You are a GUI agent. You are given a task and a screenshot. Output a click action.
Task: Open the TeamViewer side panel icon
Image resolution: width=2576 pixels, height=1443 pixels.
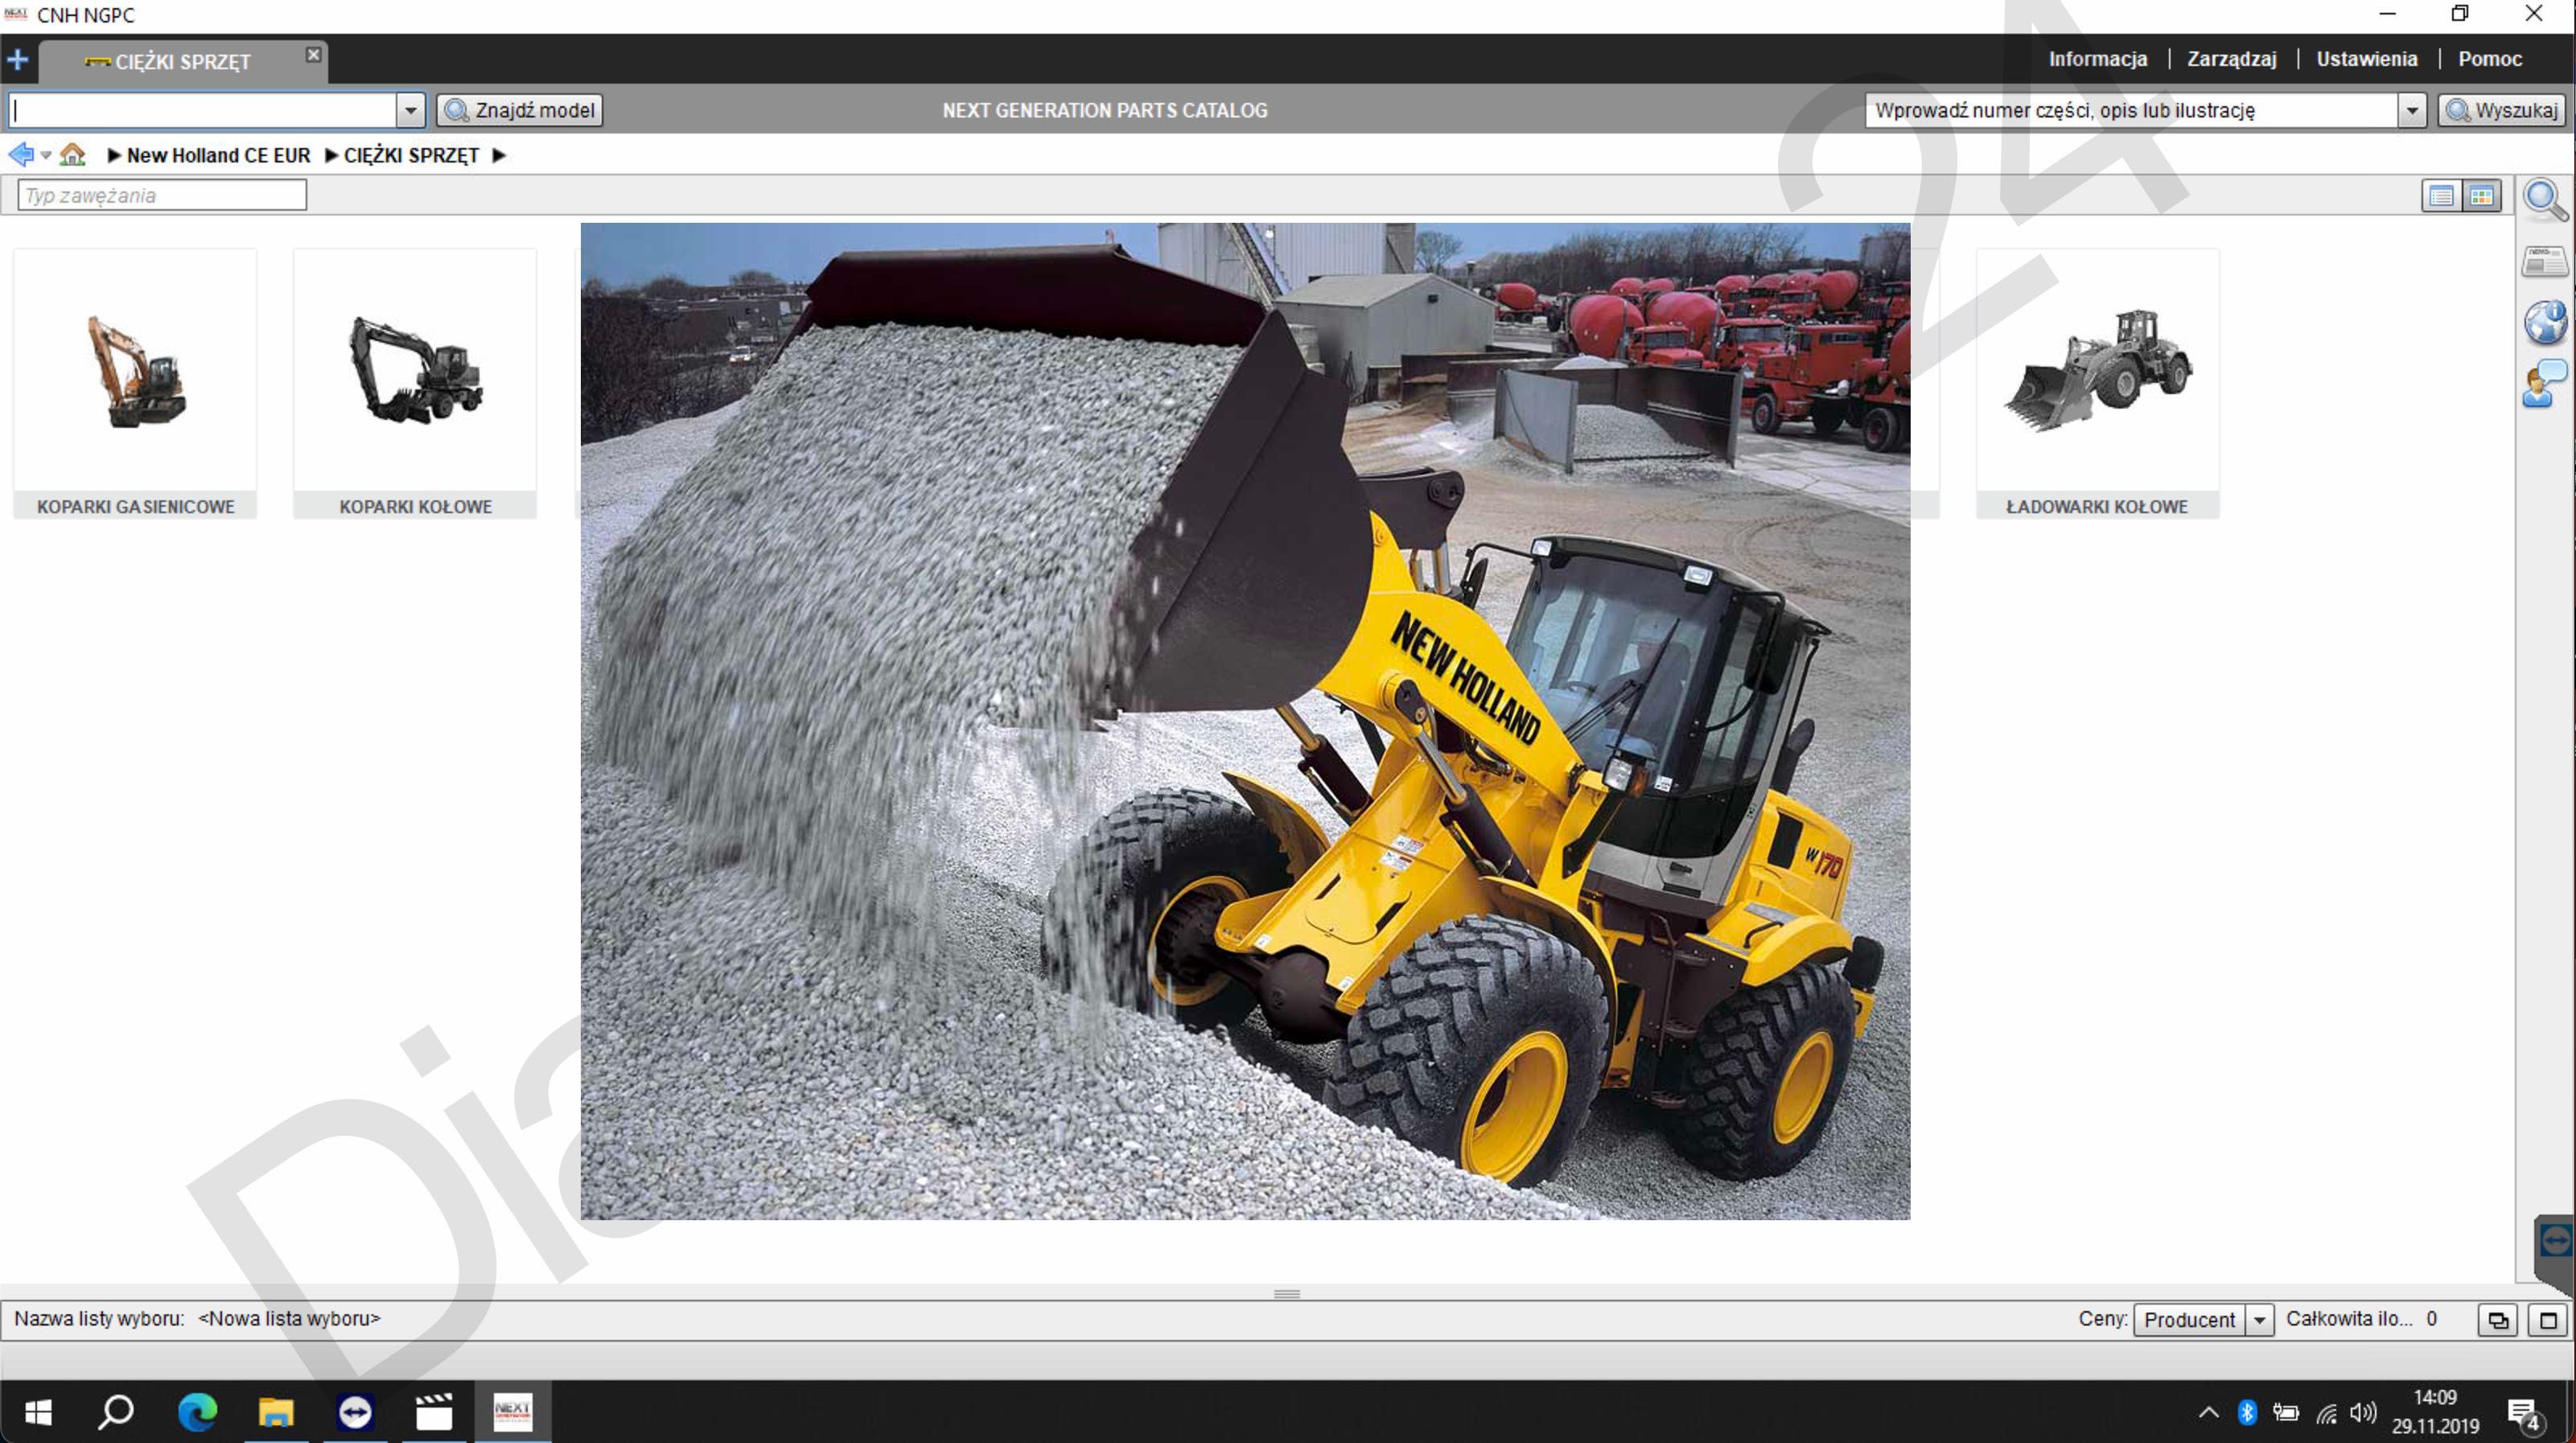coord(2555,1241)
